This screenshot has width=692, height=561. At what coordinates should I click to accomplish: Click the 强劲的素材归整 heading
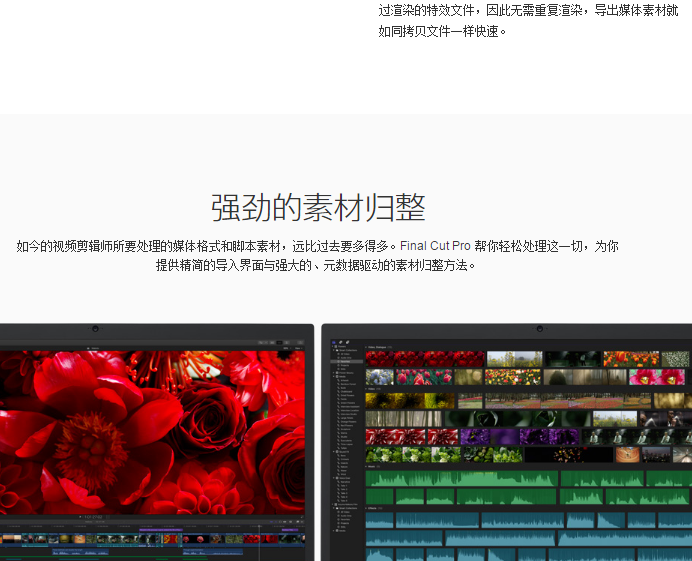[x=317, y=208]
